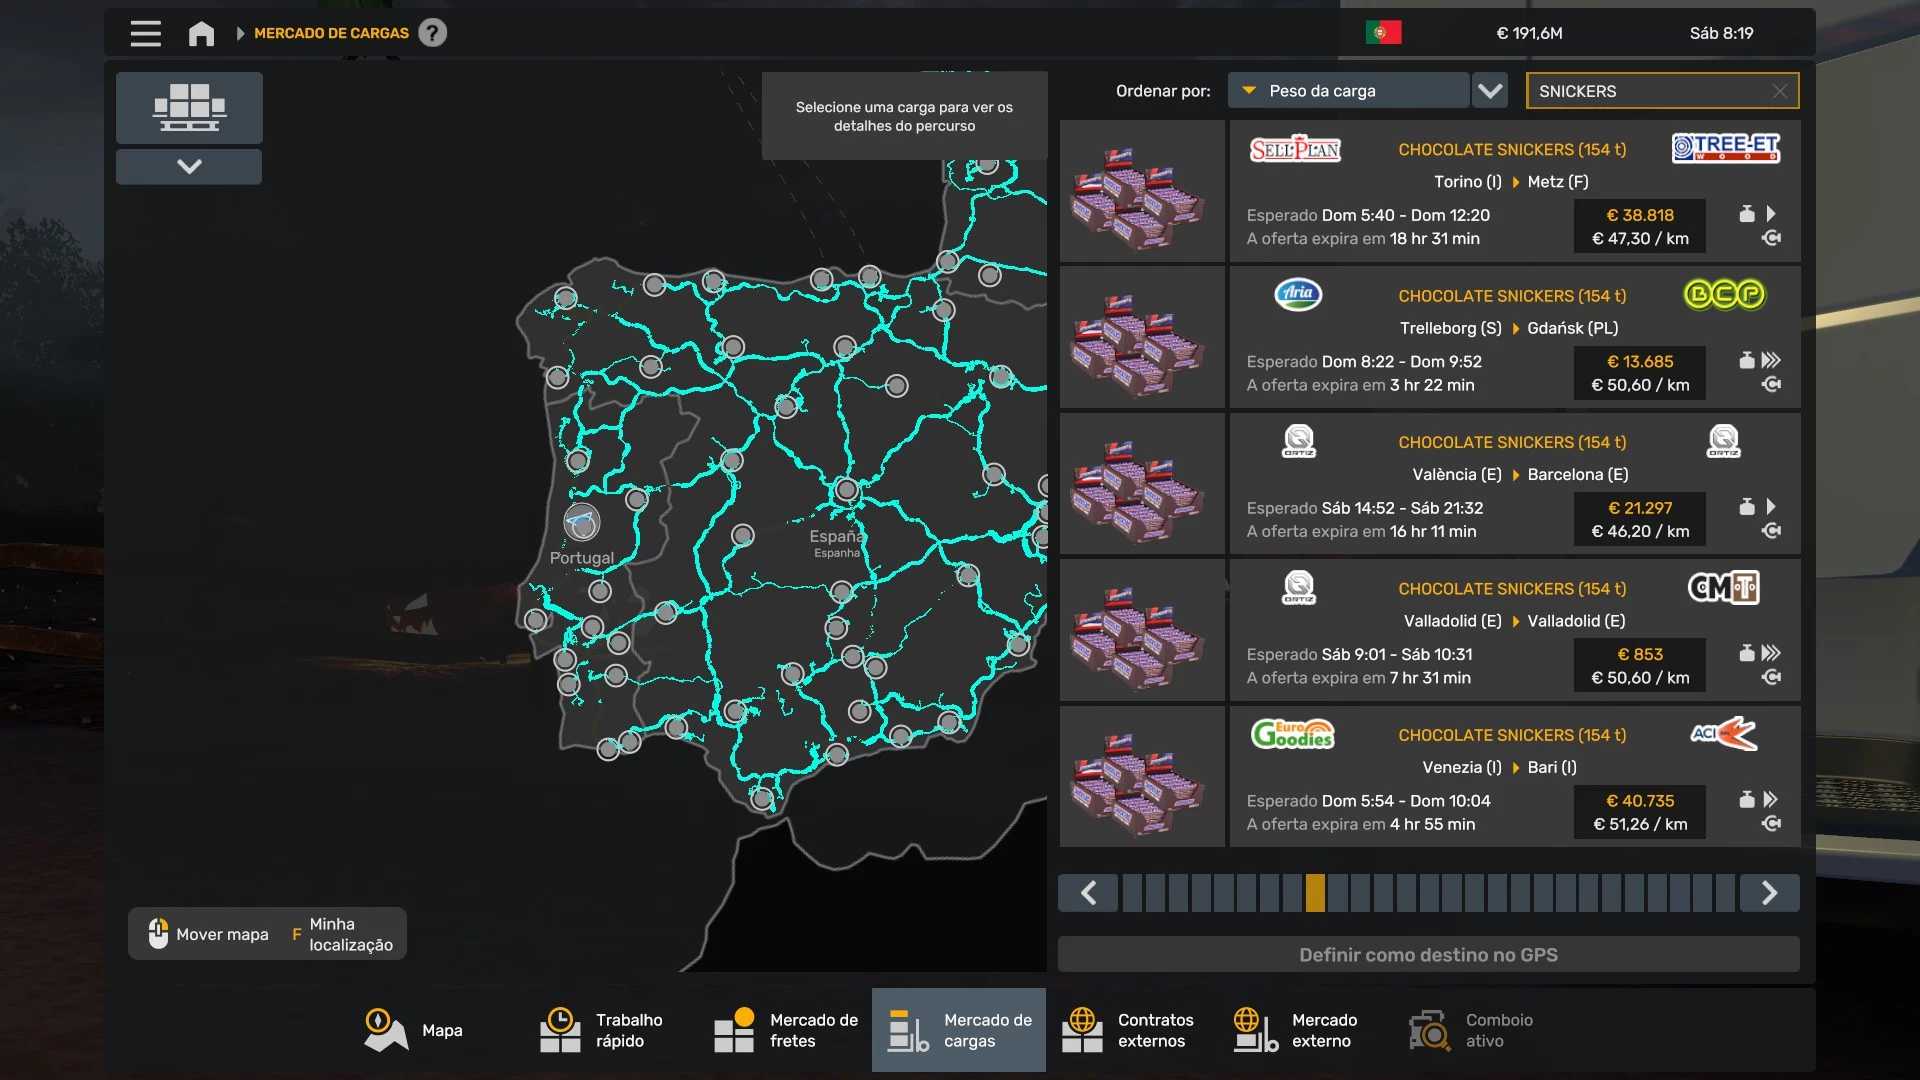
Task: Select the Torino to Metz cargo offer
Action: pyautogui.click(x=1510, y=192)
